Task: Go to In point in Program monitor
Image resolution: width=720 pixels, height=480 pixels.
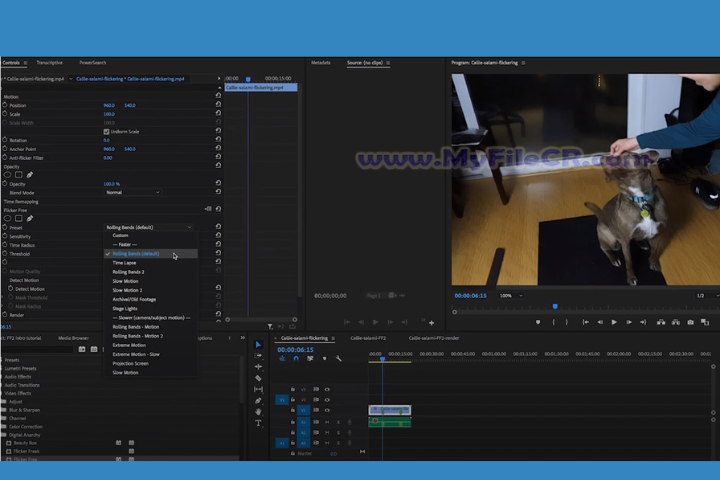Action: point(585,322)
